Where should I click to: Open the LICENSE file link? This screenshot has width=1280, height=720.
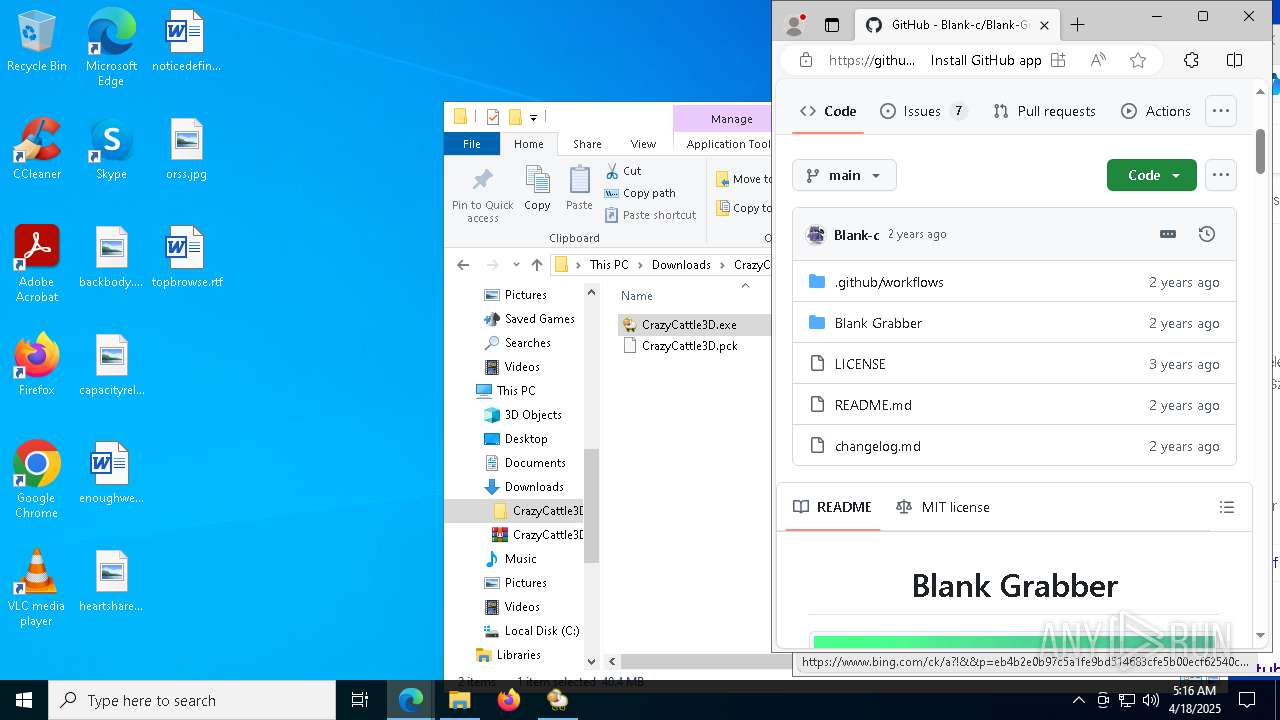click(x=860, y=364)
